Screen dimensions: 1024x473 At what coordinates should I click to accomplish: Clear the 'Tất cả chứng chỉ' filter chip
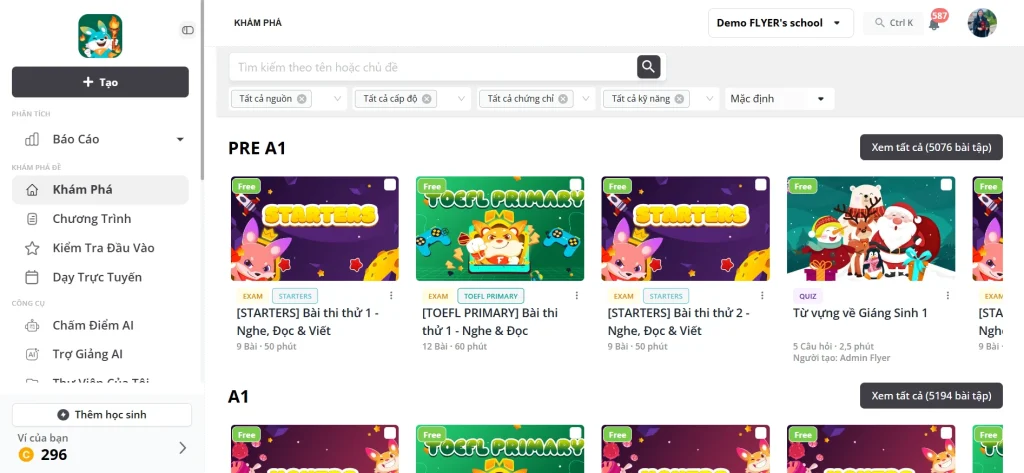click(x=564, y=99)
